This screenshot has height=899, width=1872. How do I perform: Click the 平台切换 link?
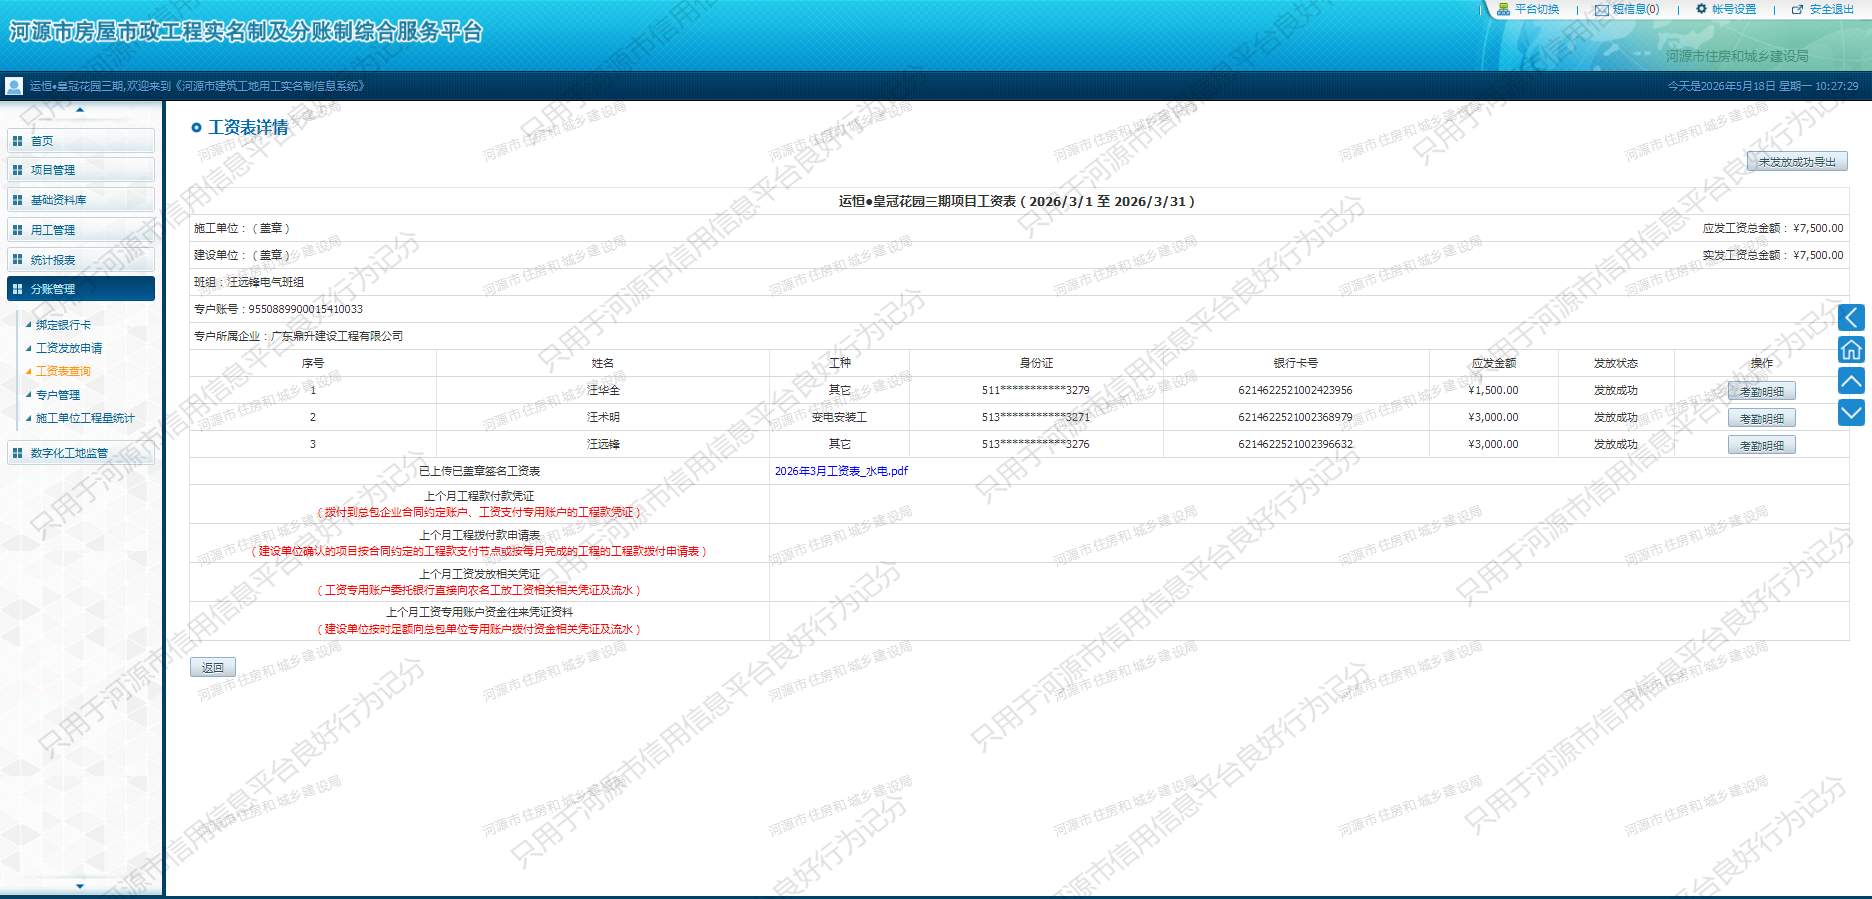coord(1537,9)
